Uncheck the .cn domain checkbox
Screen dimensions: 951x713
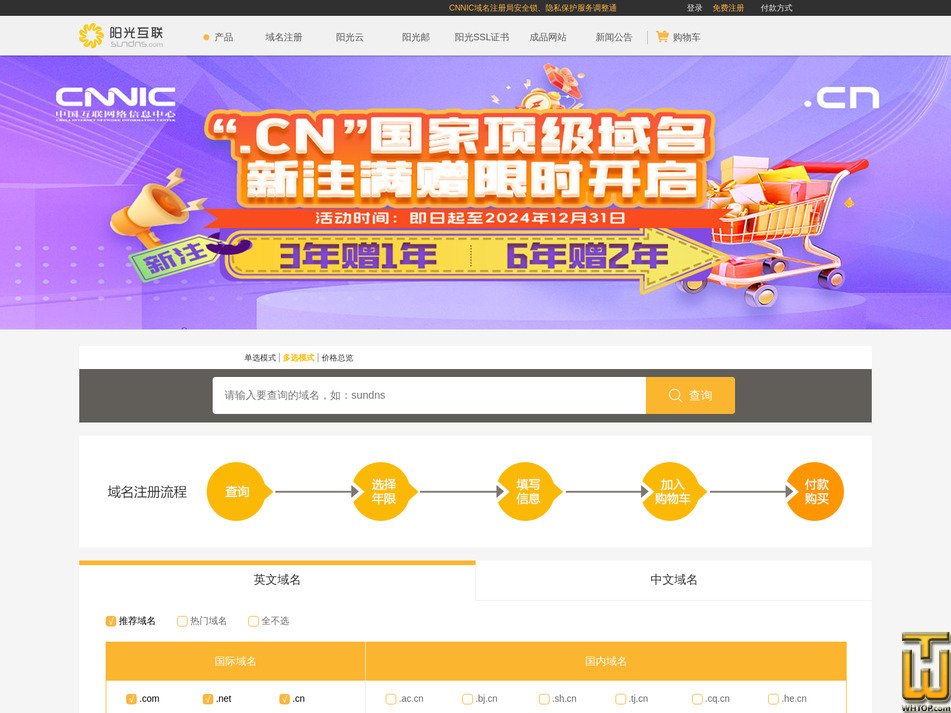pyautogui.click(x=284, y=698)
